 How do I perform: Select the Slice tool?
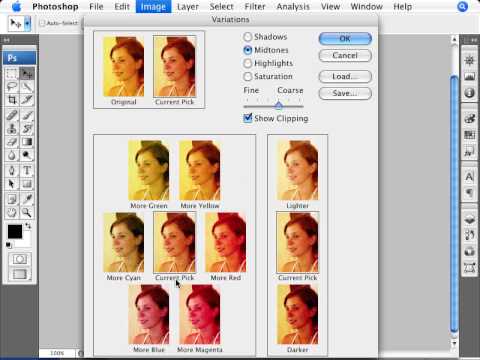pos(27,100)
